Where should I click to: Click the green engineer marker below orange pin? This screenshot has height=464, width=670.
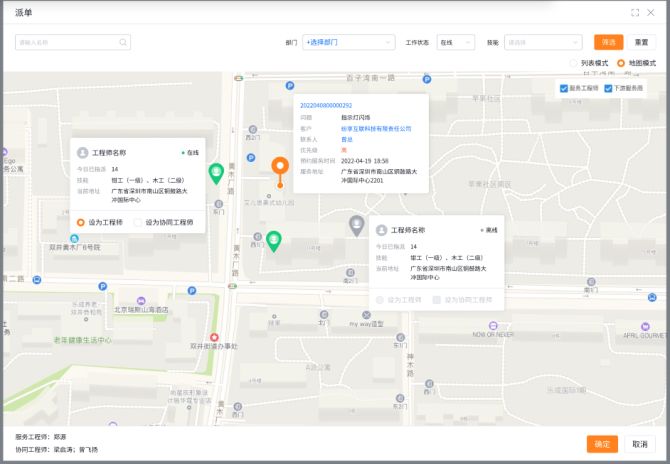273,240
